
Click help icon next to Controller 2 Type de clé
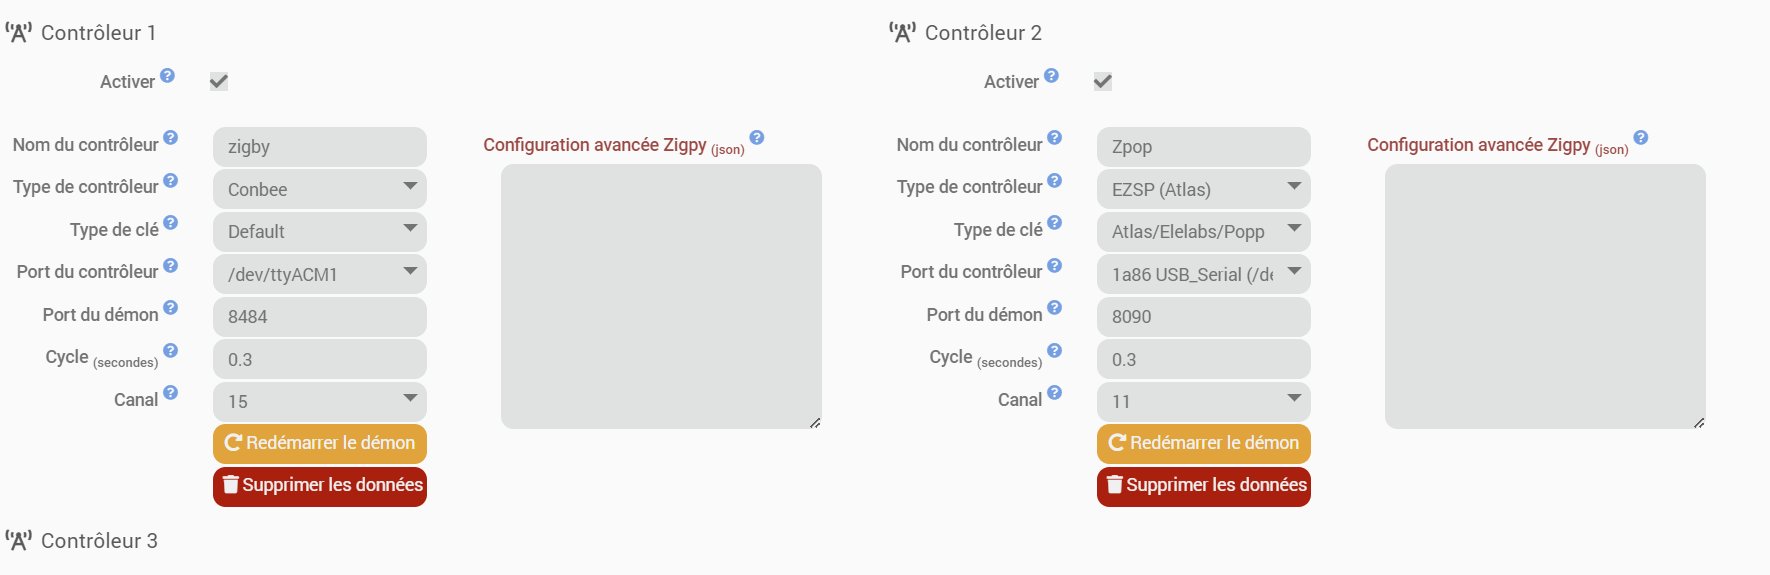tap(1055, 223)
